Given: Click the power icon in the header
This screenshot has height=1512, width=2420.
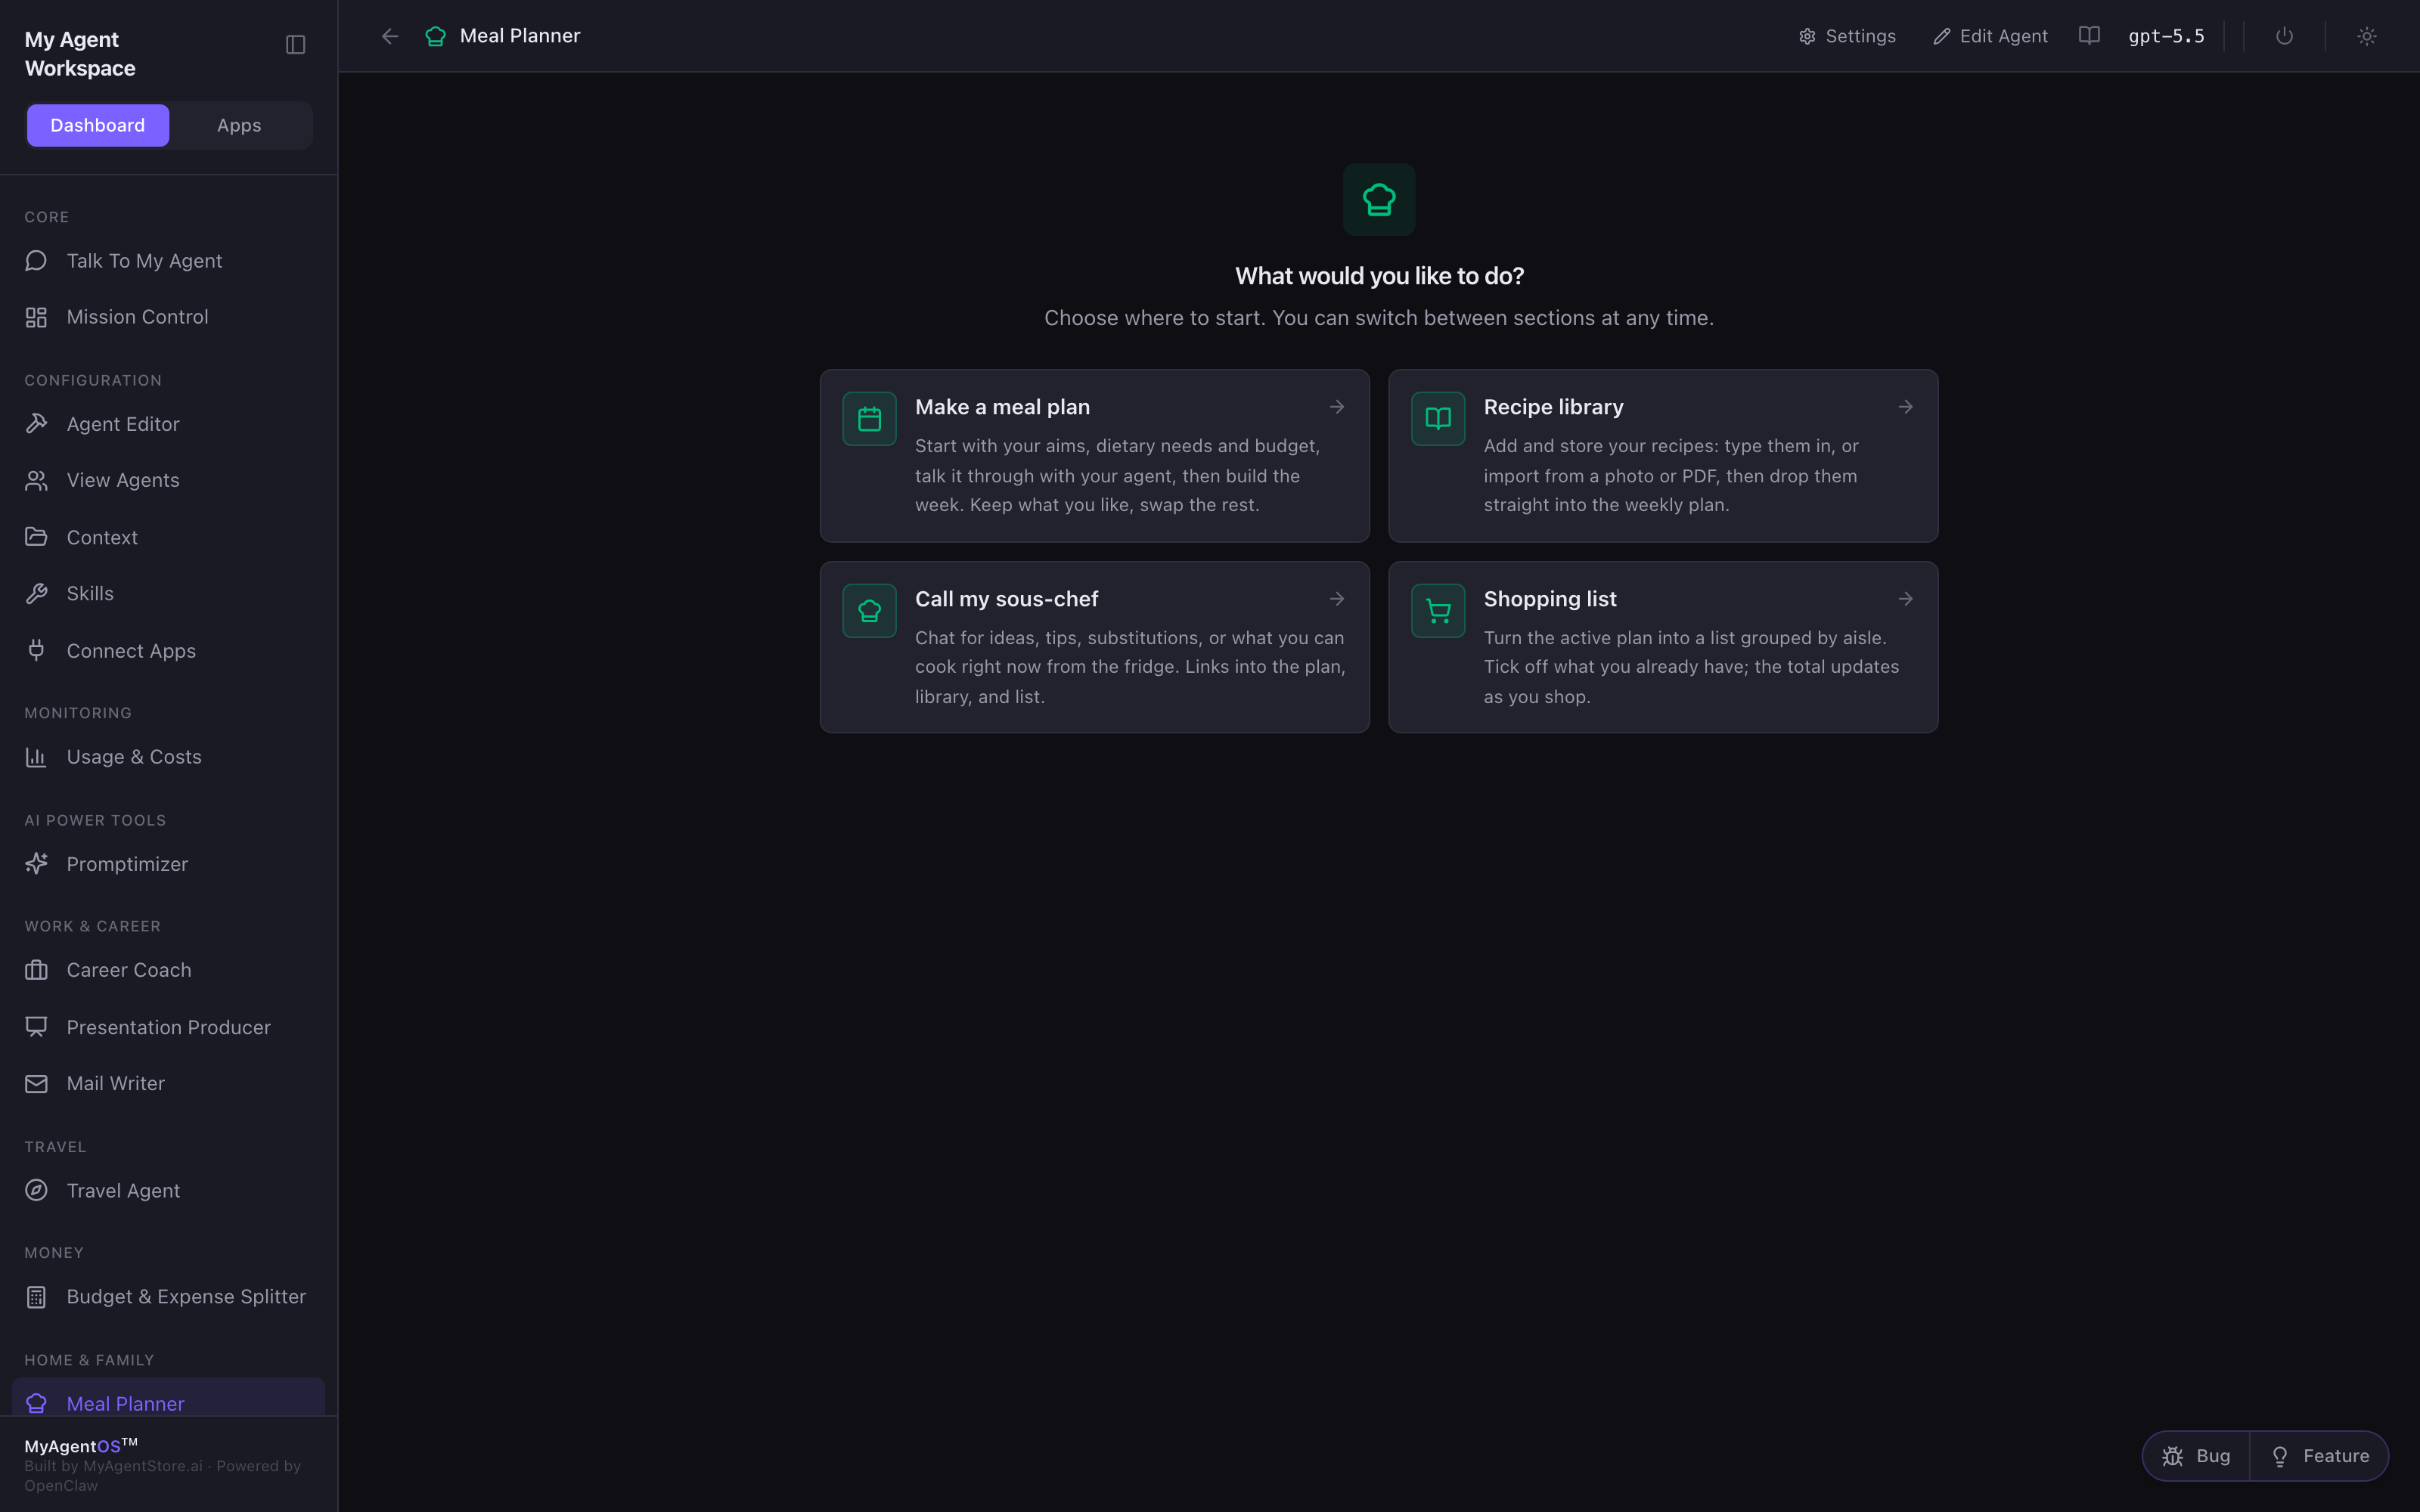Looking at the screenshot, I should pyautogui.click(x=2284, y=36).
